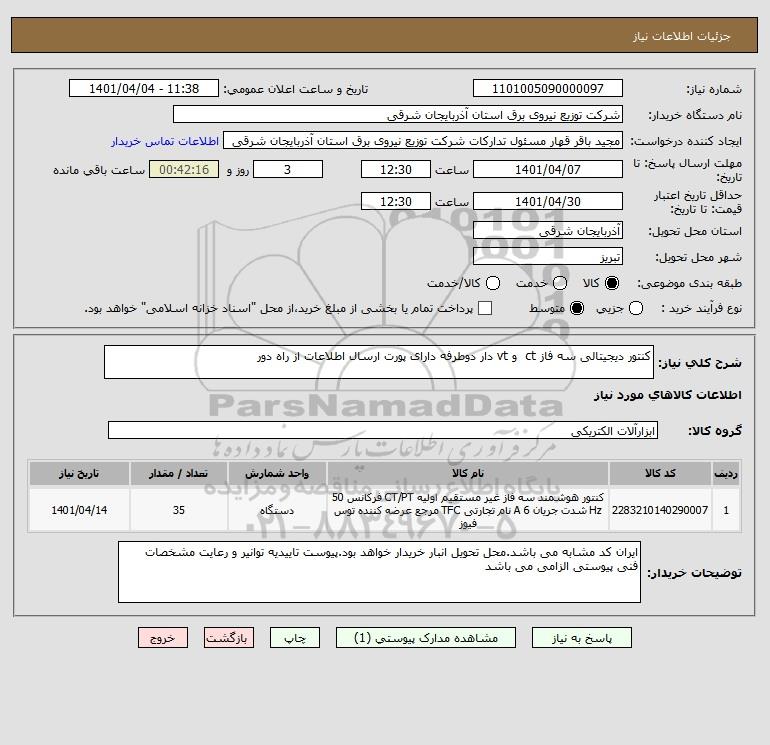Click the response deadline date 1401/04/07

[548, 169]
